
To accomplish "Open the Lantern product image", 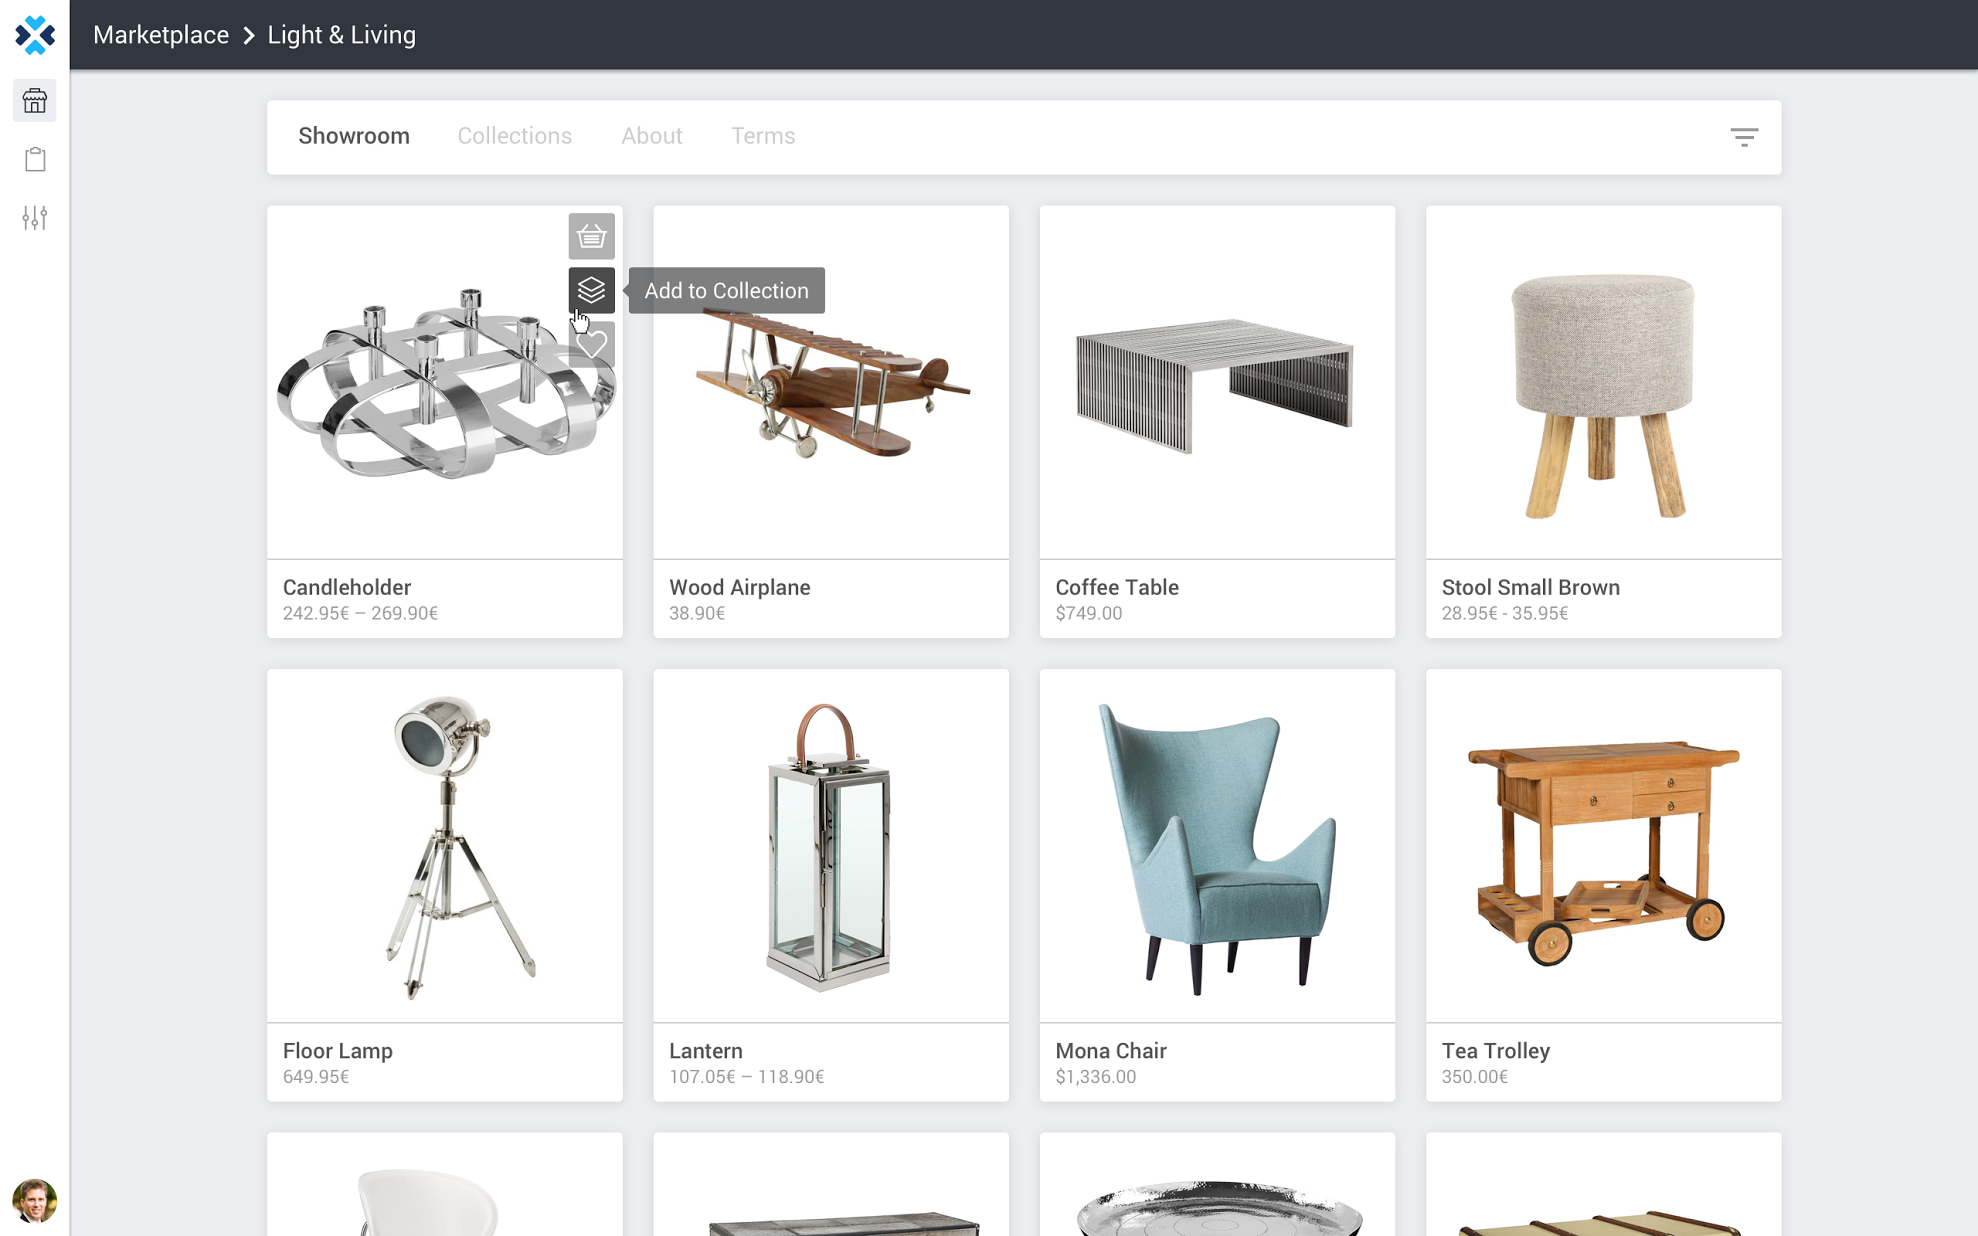I will point(831,846).
